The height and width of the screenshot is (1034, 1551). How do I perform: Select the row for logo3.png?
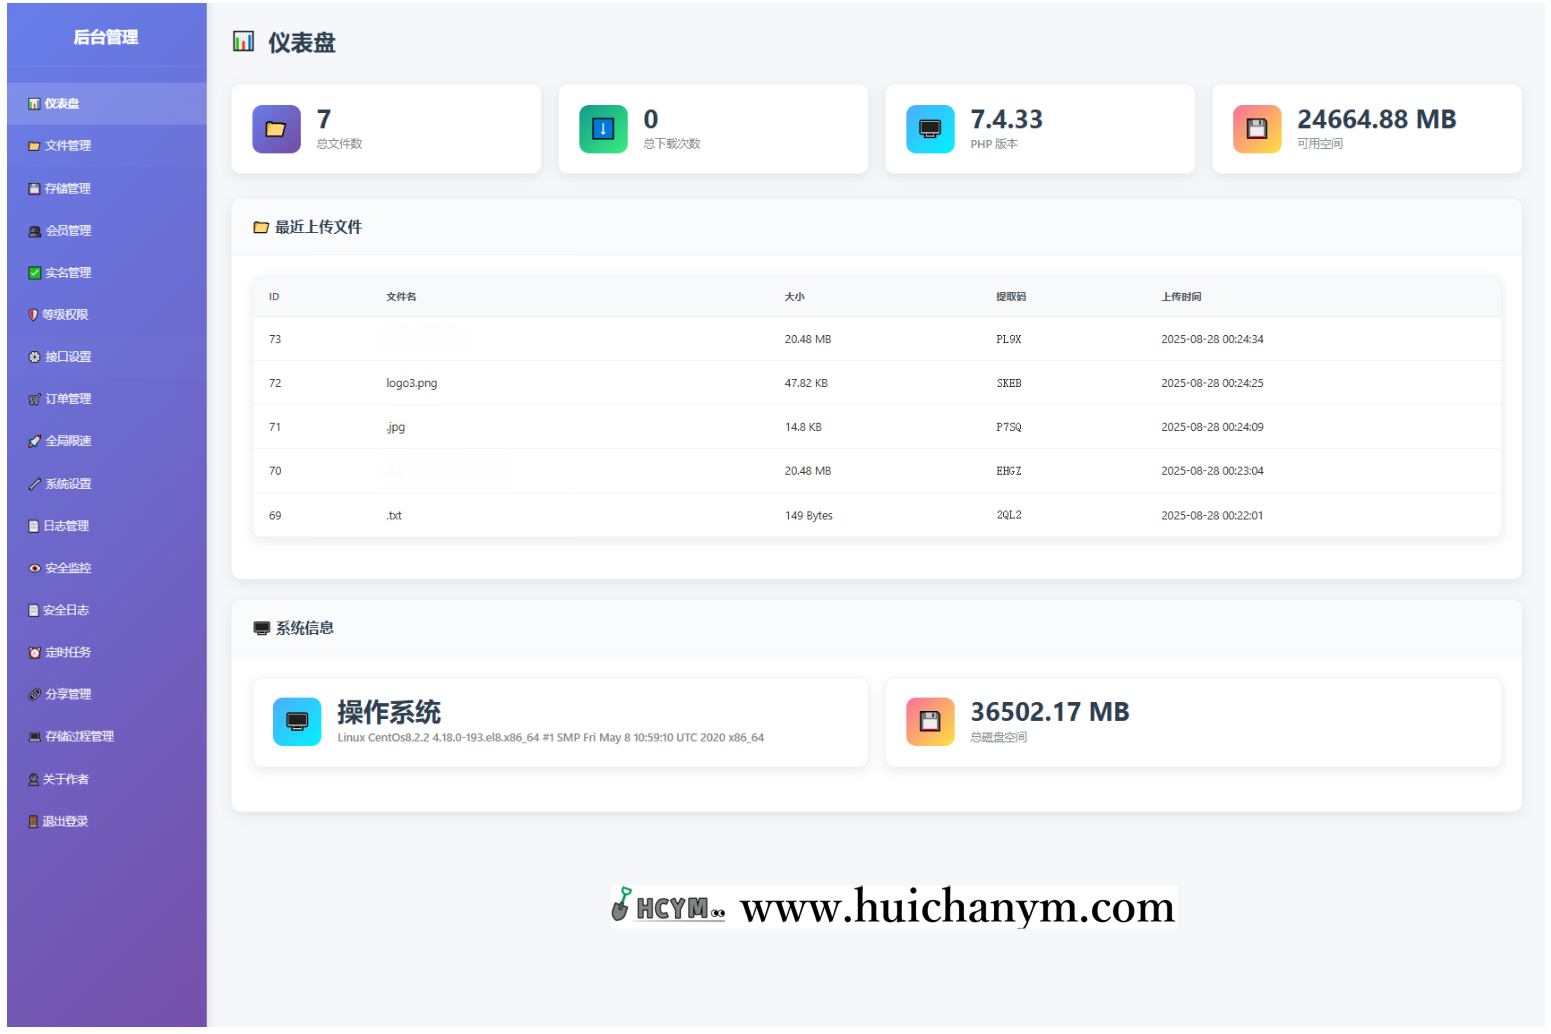coord(700,382)
